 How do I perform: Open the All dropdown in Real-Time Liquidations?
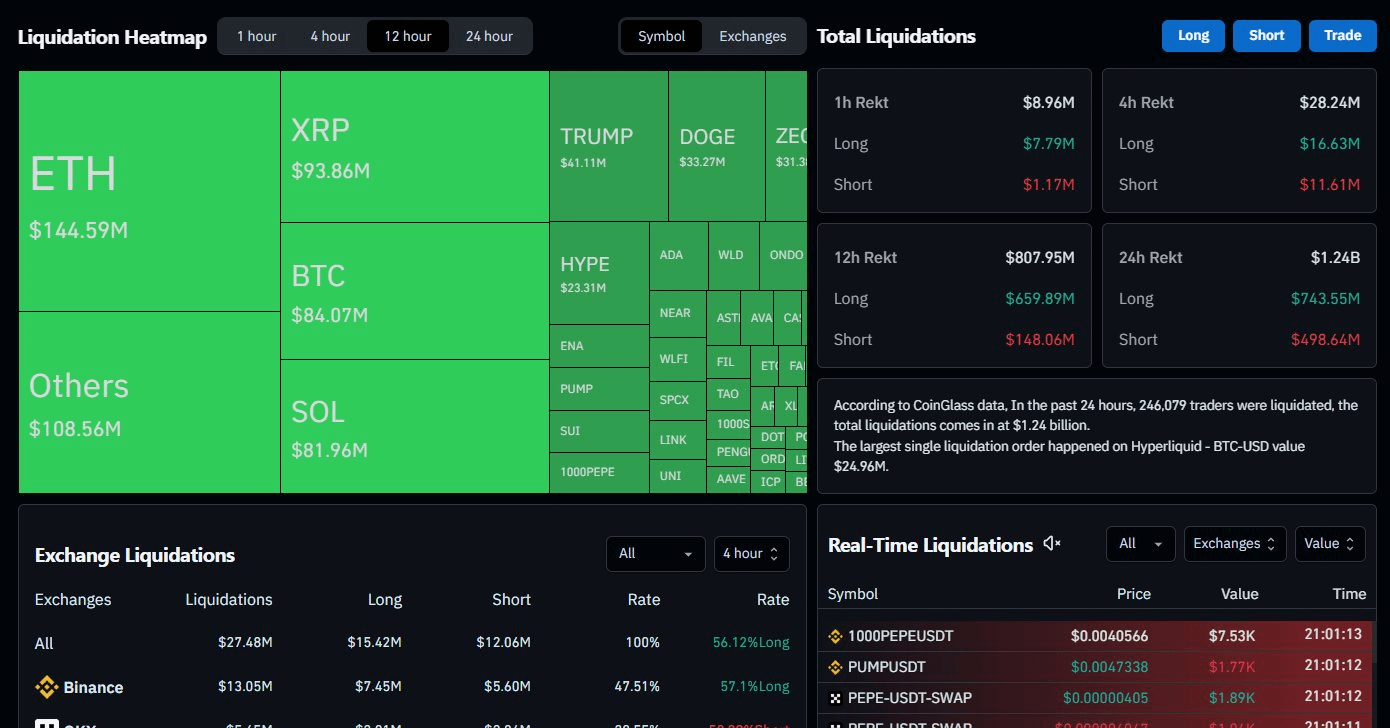1141,544
